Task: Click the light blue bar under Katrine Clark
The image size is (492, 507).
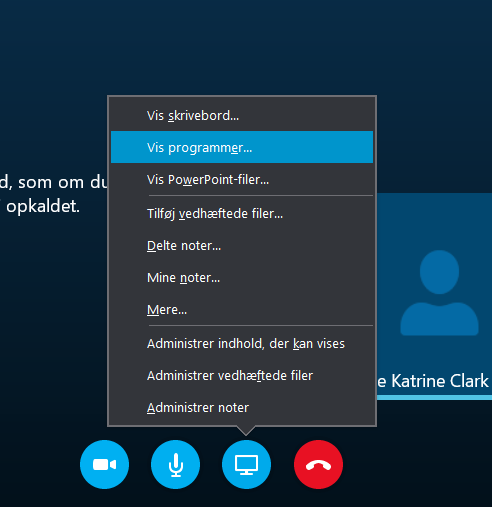Action: 434,397
